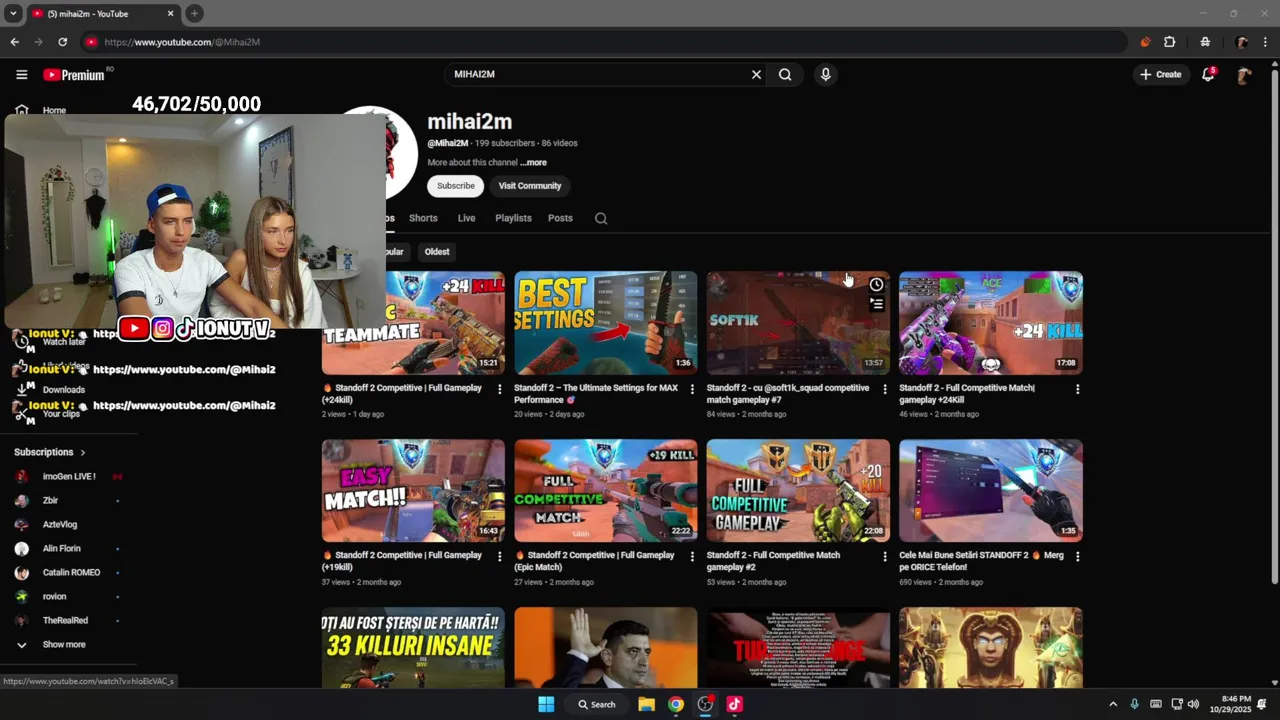1280x720 pixels.
Task: Sort videos by Oldest
Action: tap(437, 252)
